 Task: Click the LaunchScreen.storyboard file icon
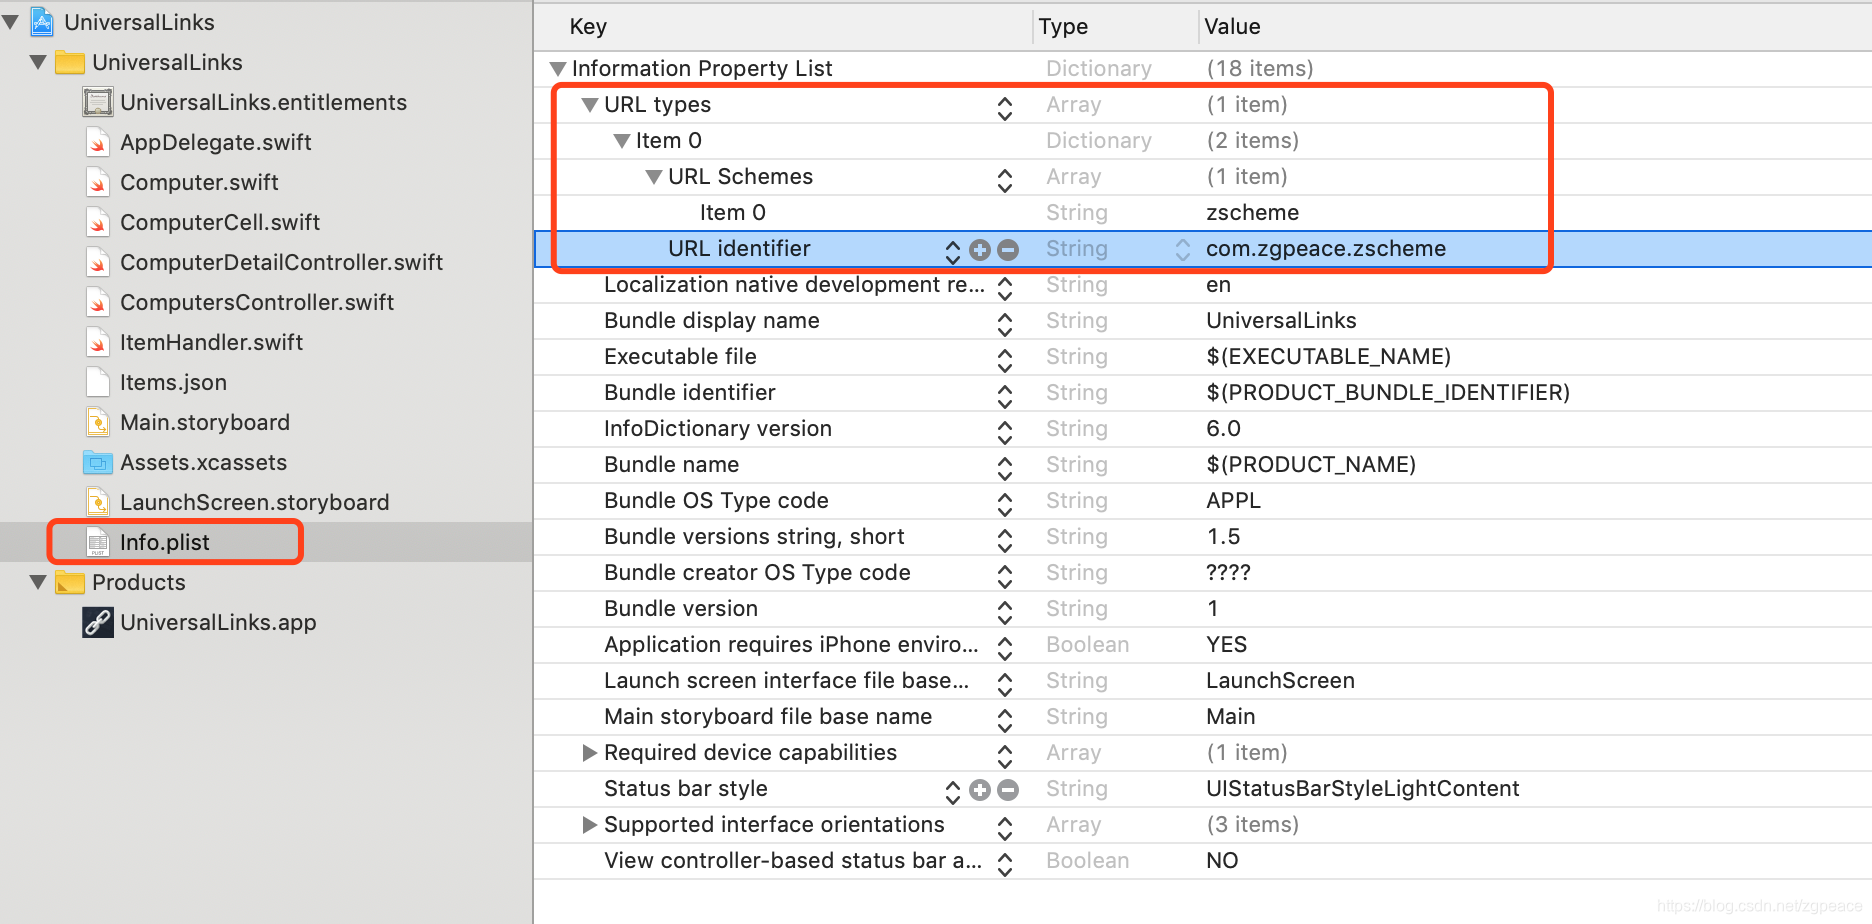click(98, 502)
